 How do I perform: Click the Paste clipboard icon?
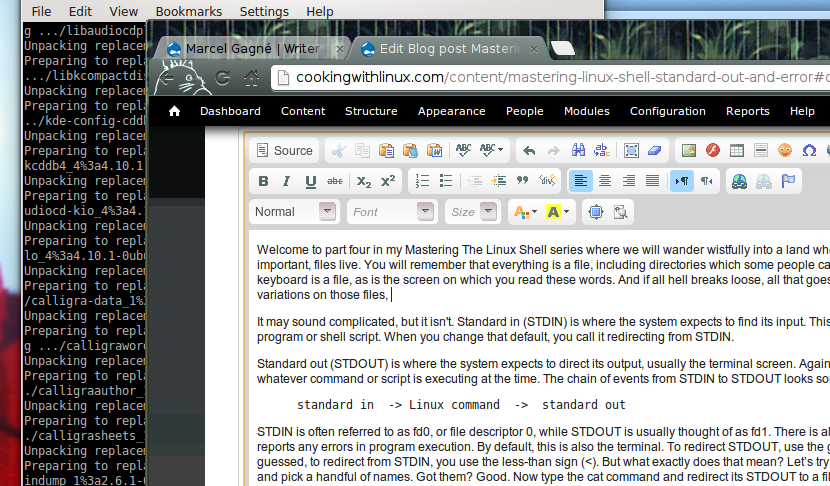click(386, 151)
